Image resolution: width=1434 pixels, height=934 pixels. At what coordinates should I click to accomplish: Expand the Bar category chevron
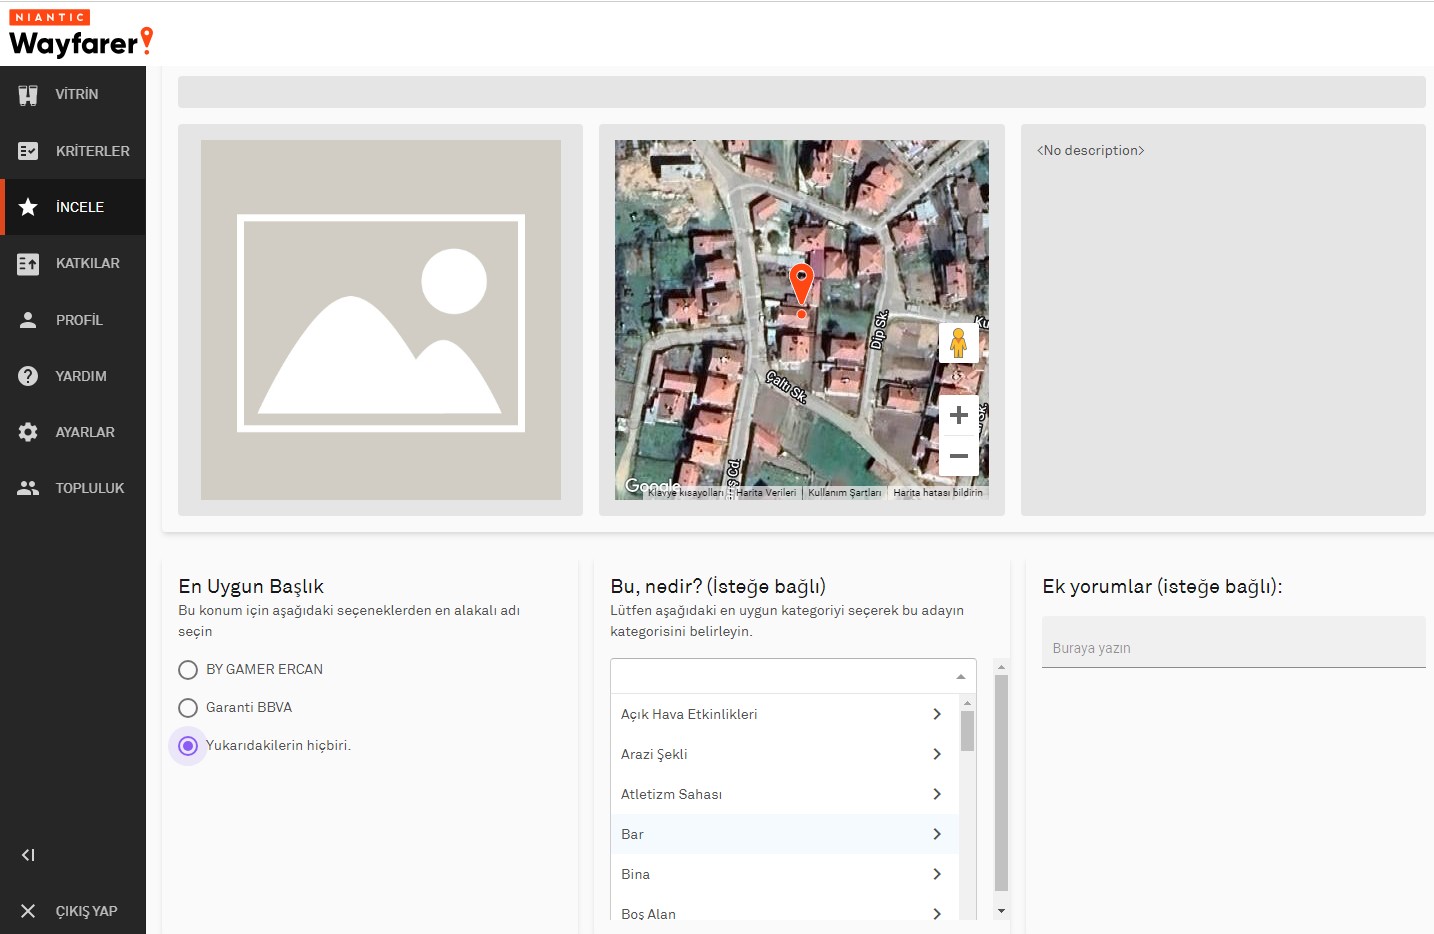click(936, 834)
